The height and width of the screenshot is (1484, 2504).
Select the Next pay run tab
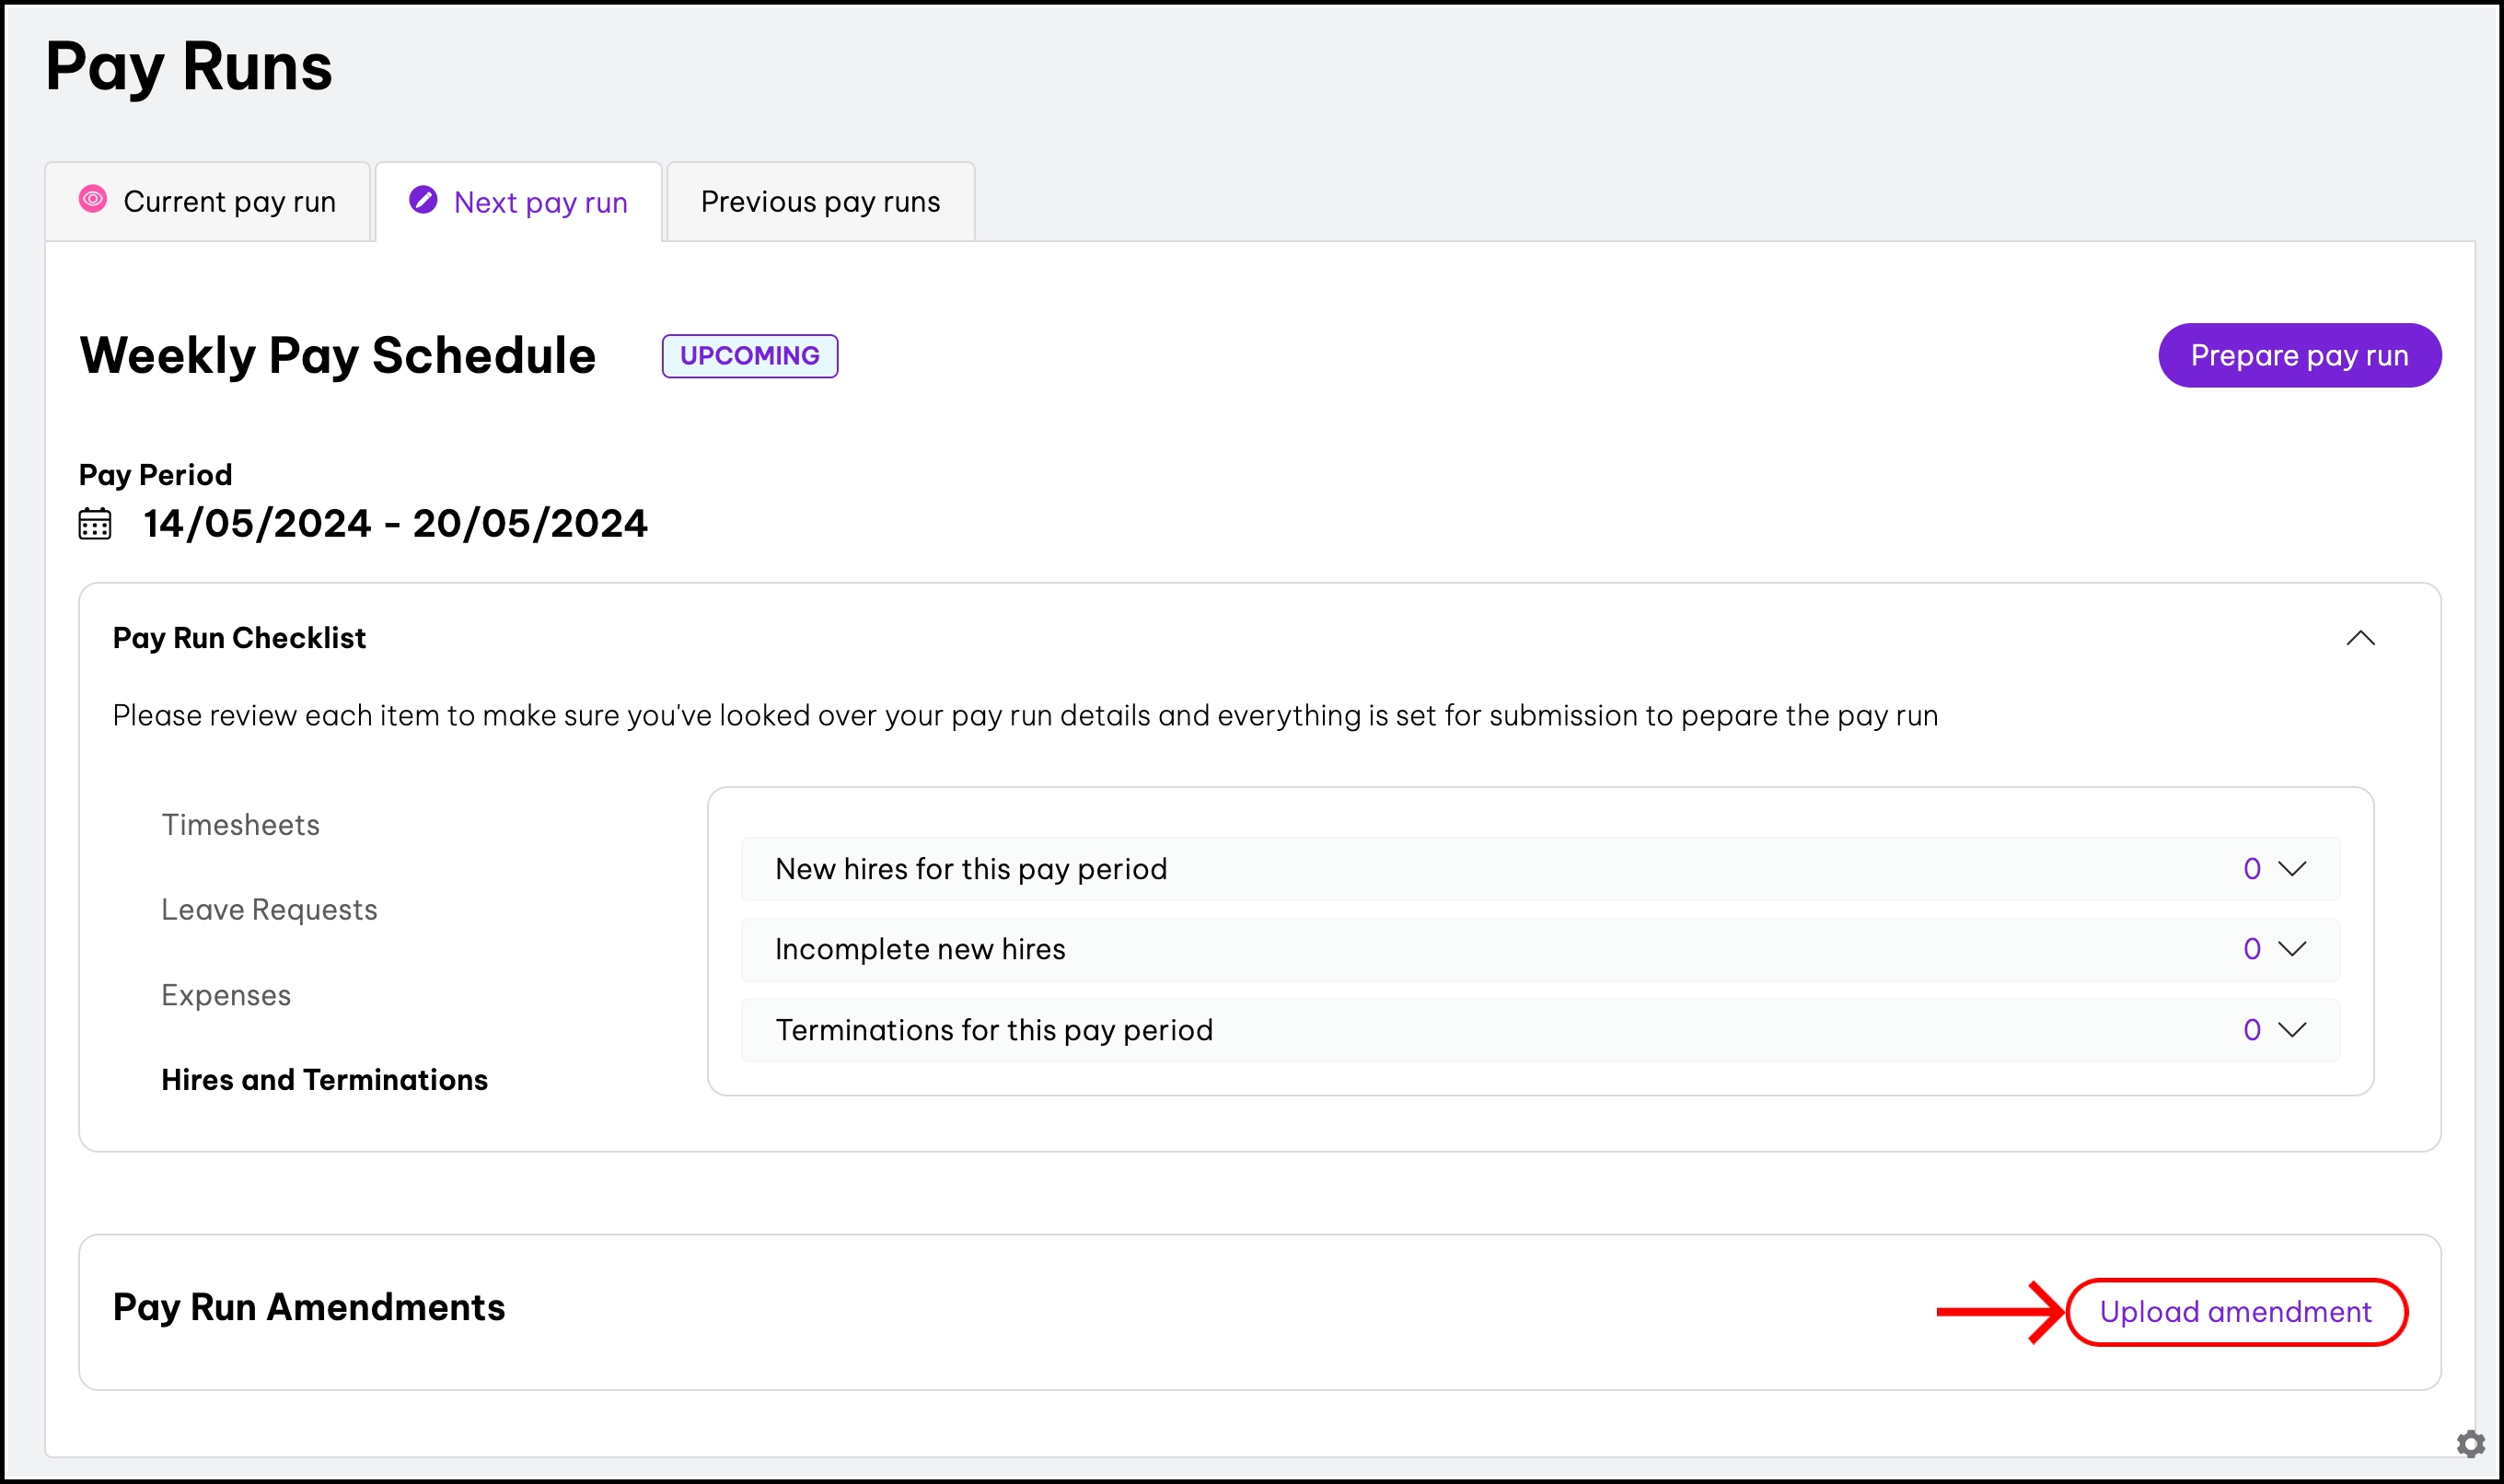pos(540,203)
